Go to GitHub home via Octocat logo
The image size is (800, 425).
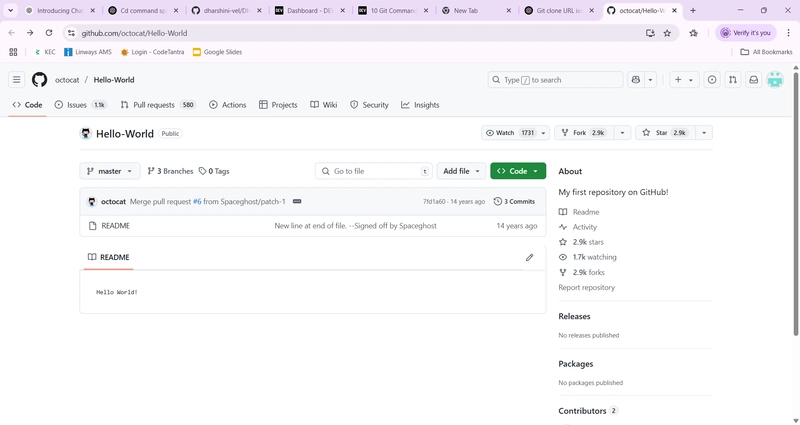(x=39, y=80)
